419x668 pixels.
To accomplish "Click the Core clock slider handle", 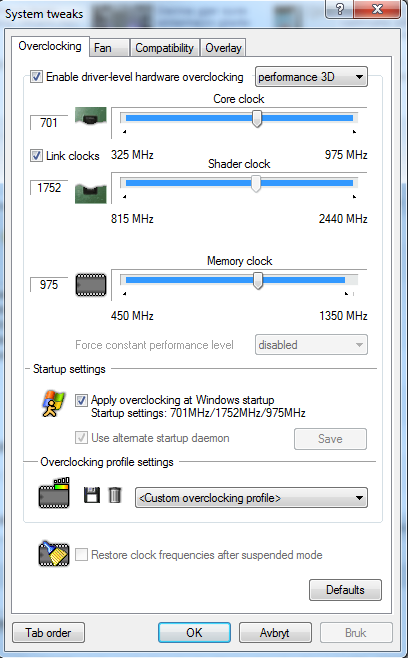I will (x=257, y=118).
